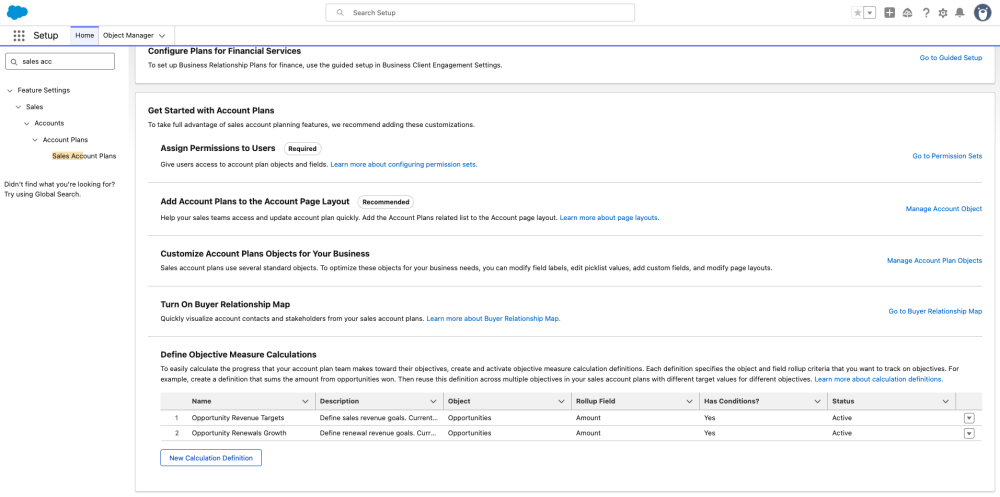Focus the Search Setup field
The width and height of the screenshot is (1000, 497).
(480, 13)
